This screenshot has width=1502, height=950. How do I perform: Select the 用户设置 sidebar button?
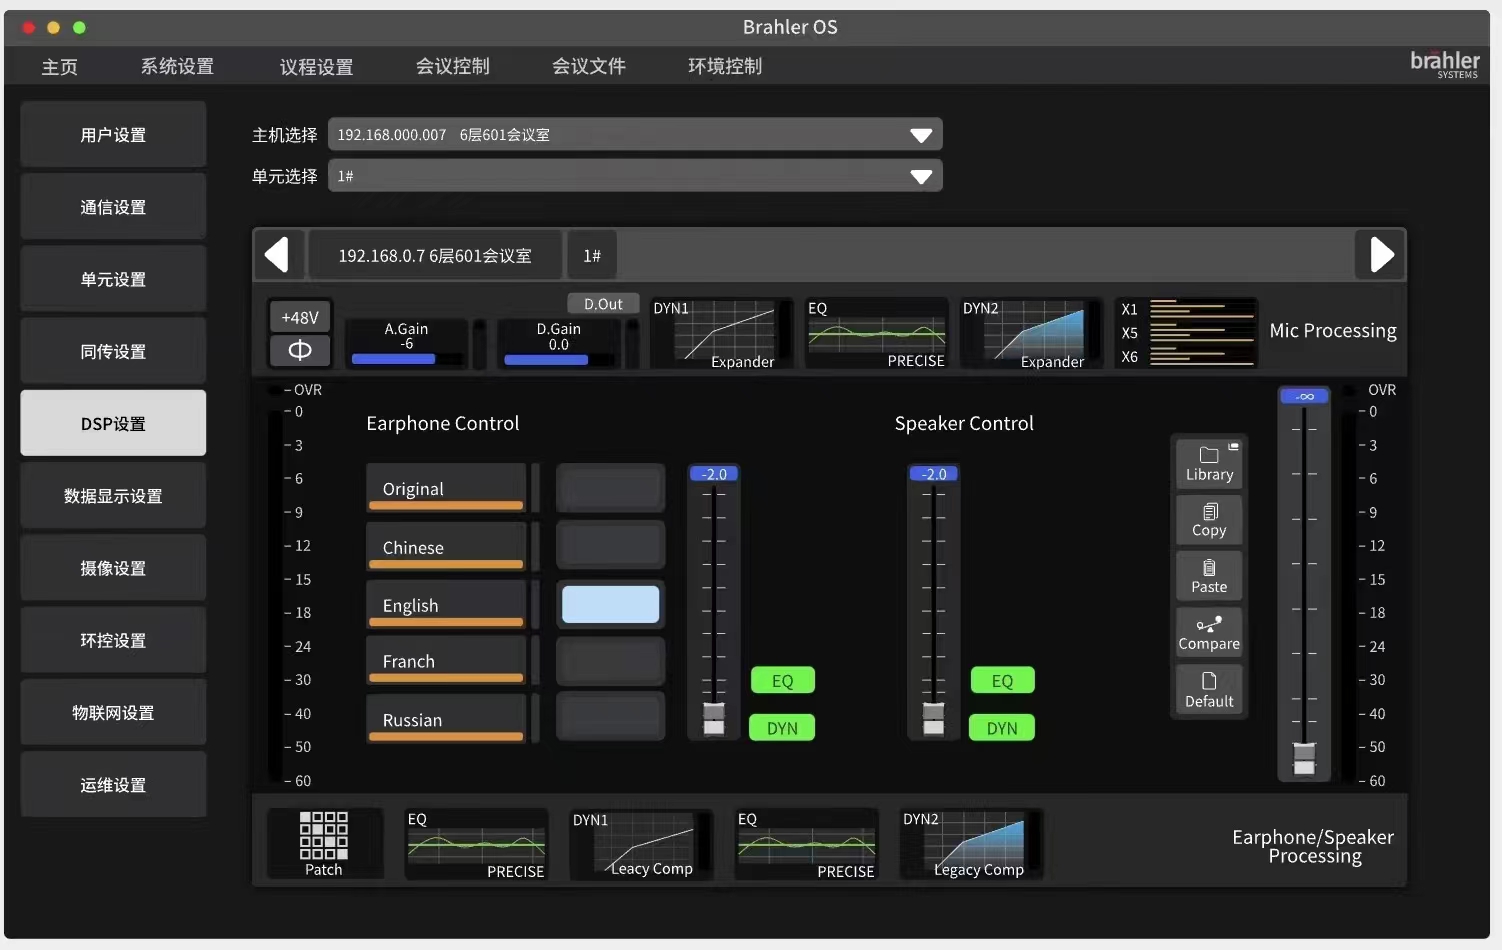(x=113, y=134)
